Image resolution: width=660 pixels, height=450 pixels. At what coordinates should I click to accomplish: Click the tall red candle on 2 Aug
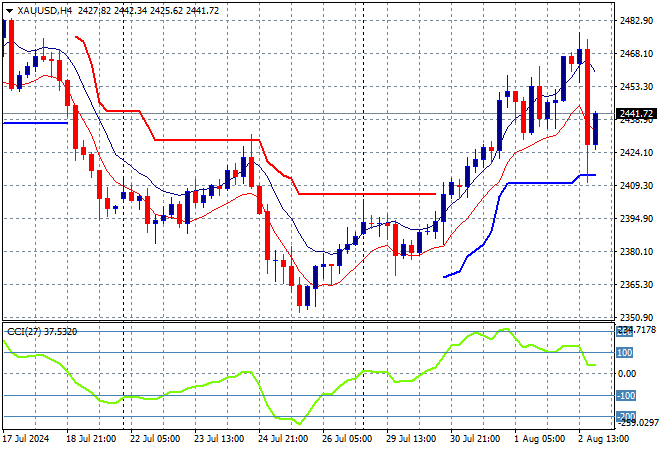(x=587, y=97)
